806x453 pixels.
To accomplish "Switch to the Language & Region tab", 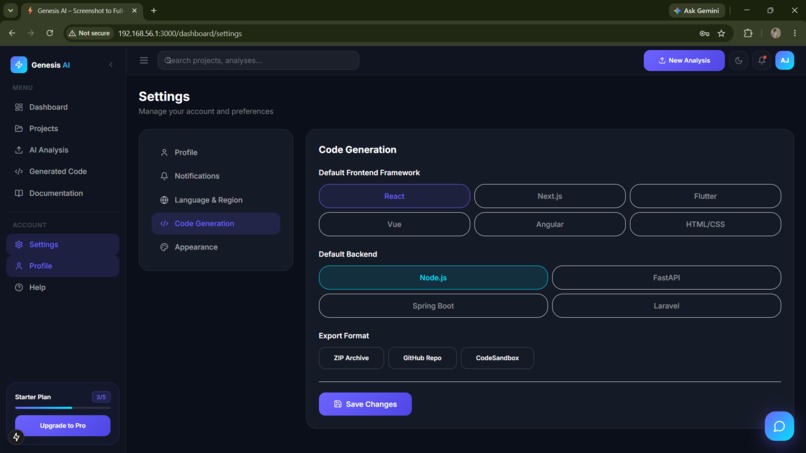I will tap(216, 200).
